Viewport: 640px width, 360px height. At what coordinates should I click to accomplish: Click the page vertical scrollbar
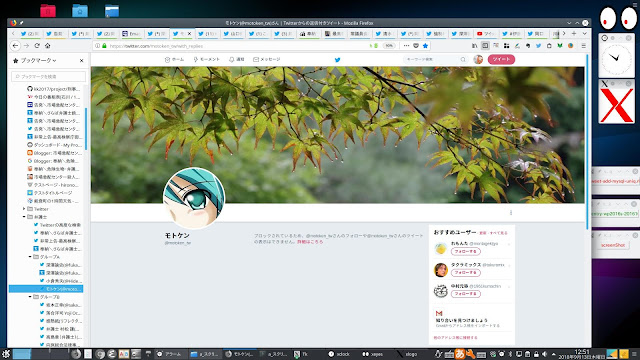click(587, 141)
